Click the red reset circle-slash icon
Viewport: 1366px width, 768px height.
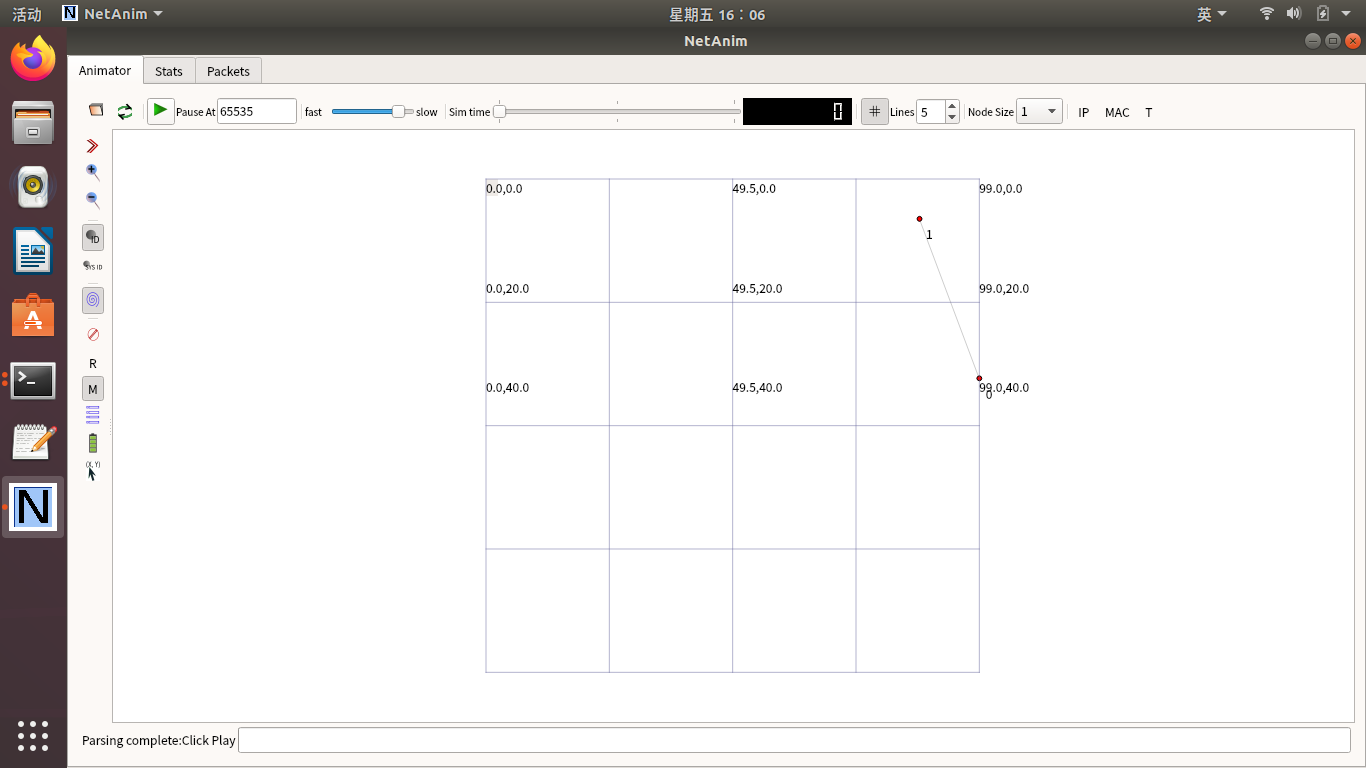point(93,334)
